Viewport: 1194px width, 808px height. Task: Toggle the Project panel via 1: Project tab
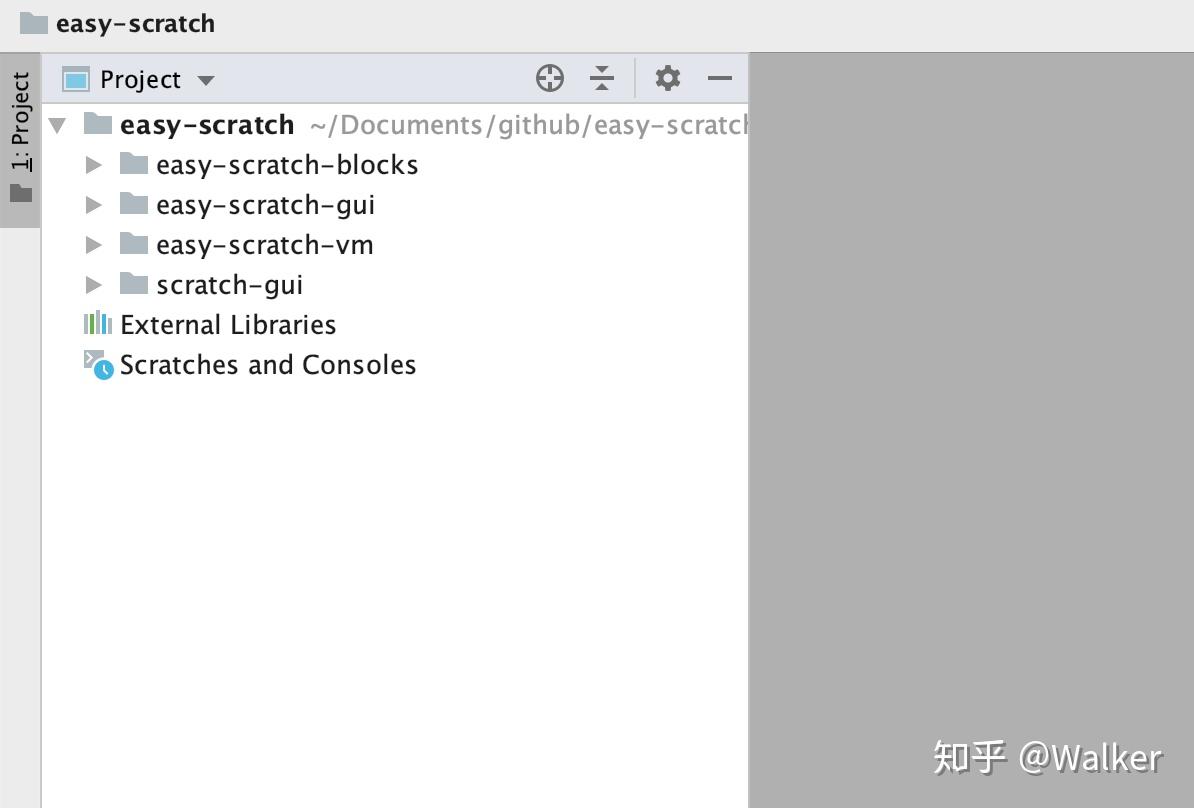tap(21, 120)
